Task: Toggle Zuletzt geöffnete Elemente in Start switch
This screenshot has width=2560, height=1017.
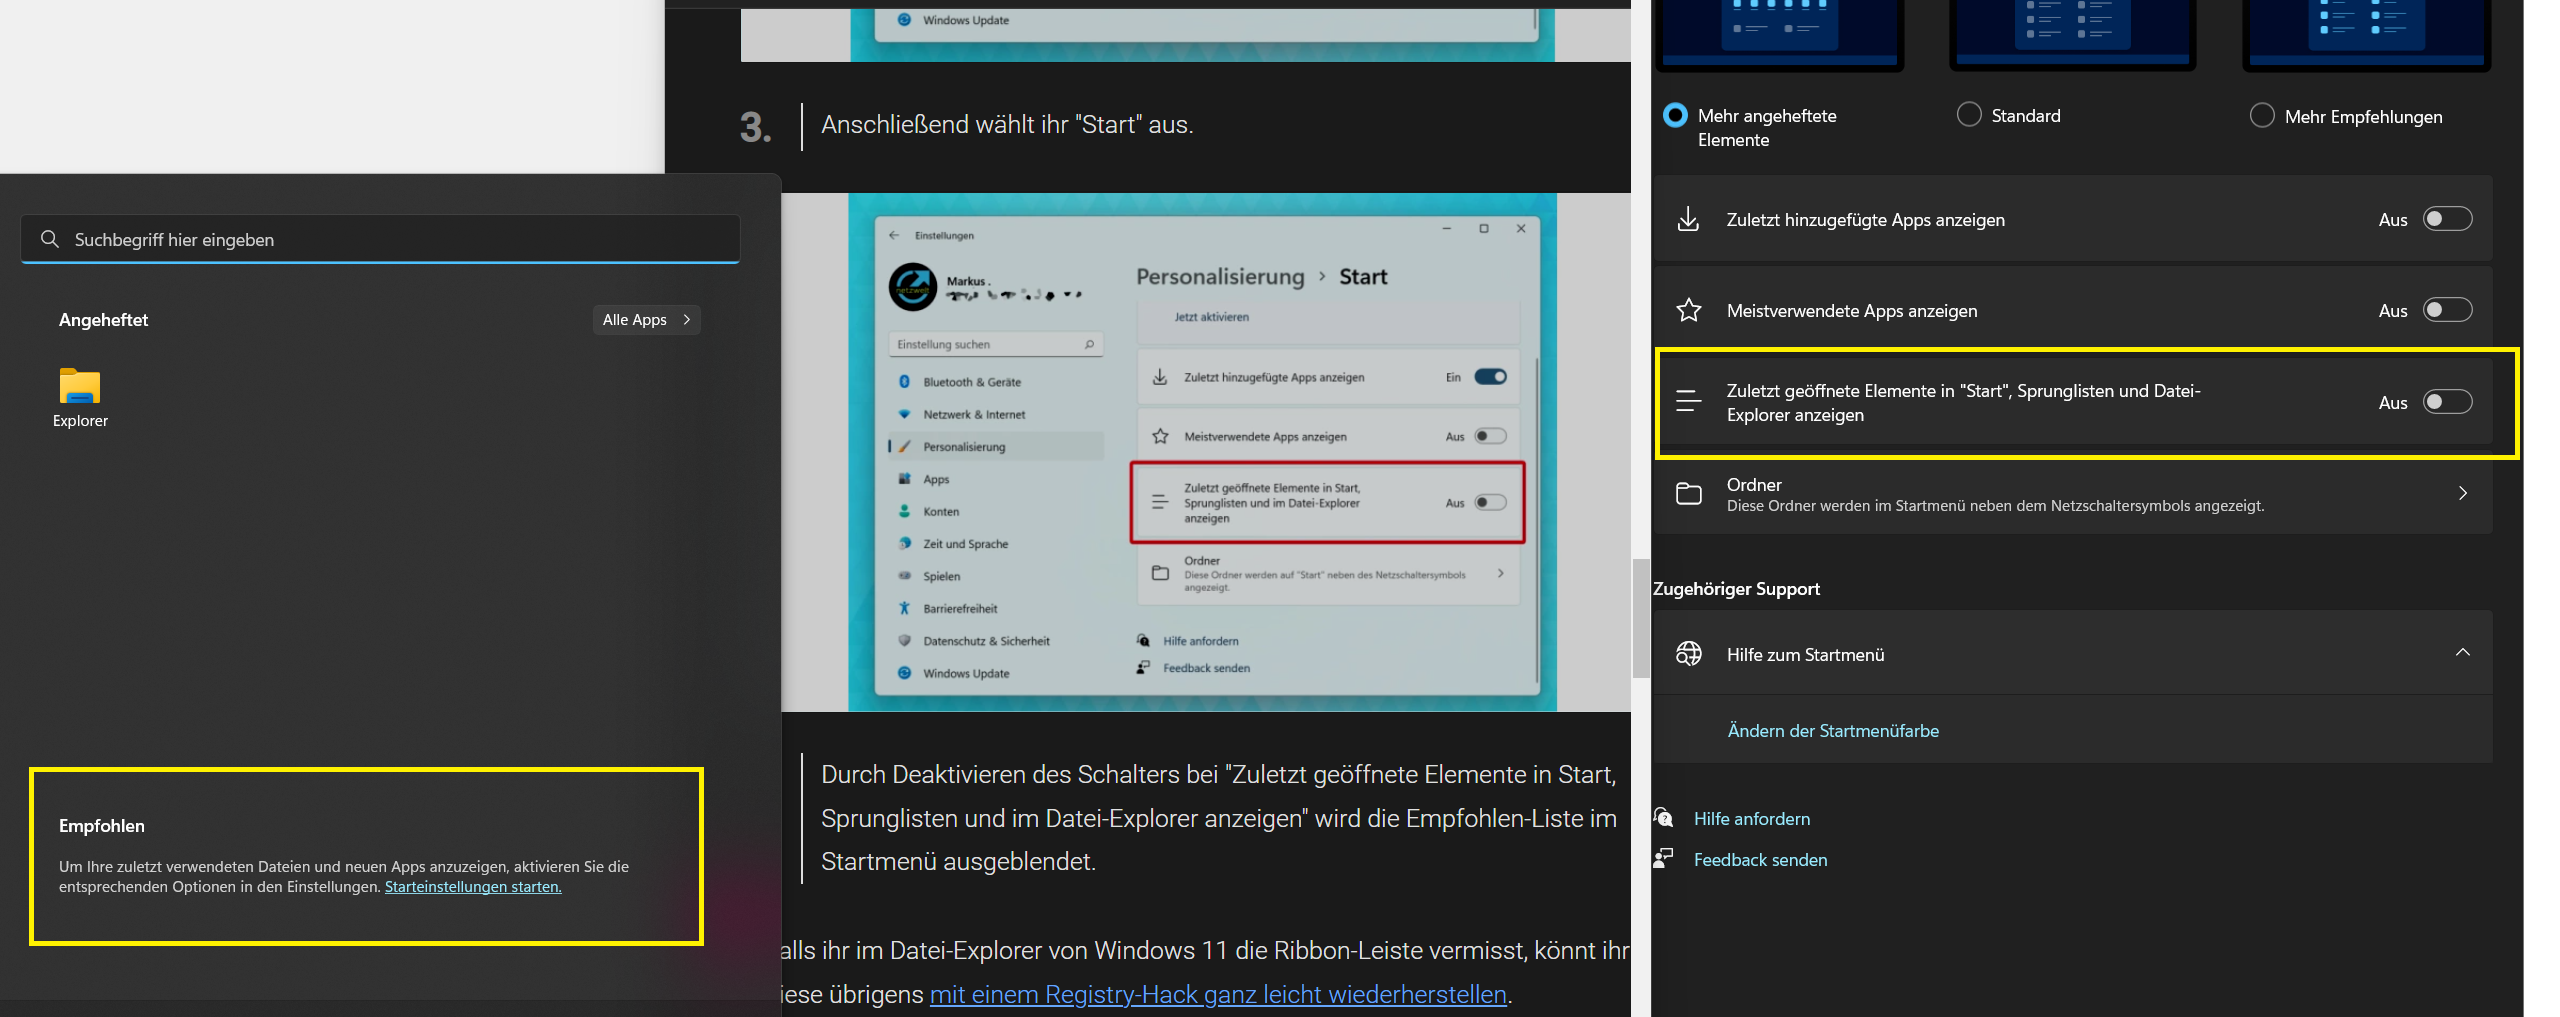Action: [2447, 402]
